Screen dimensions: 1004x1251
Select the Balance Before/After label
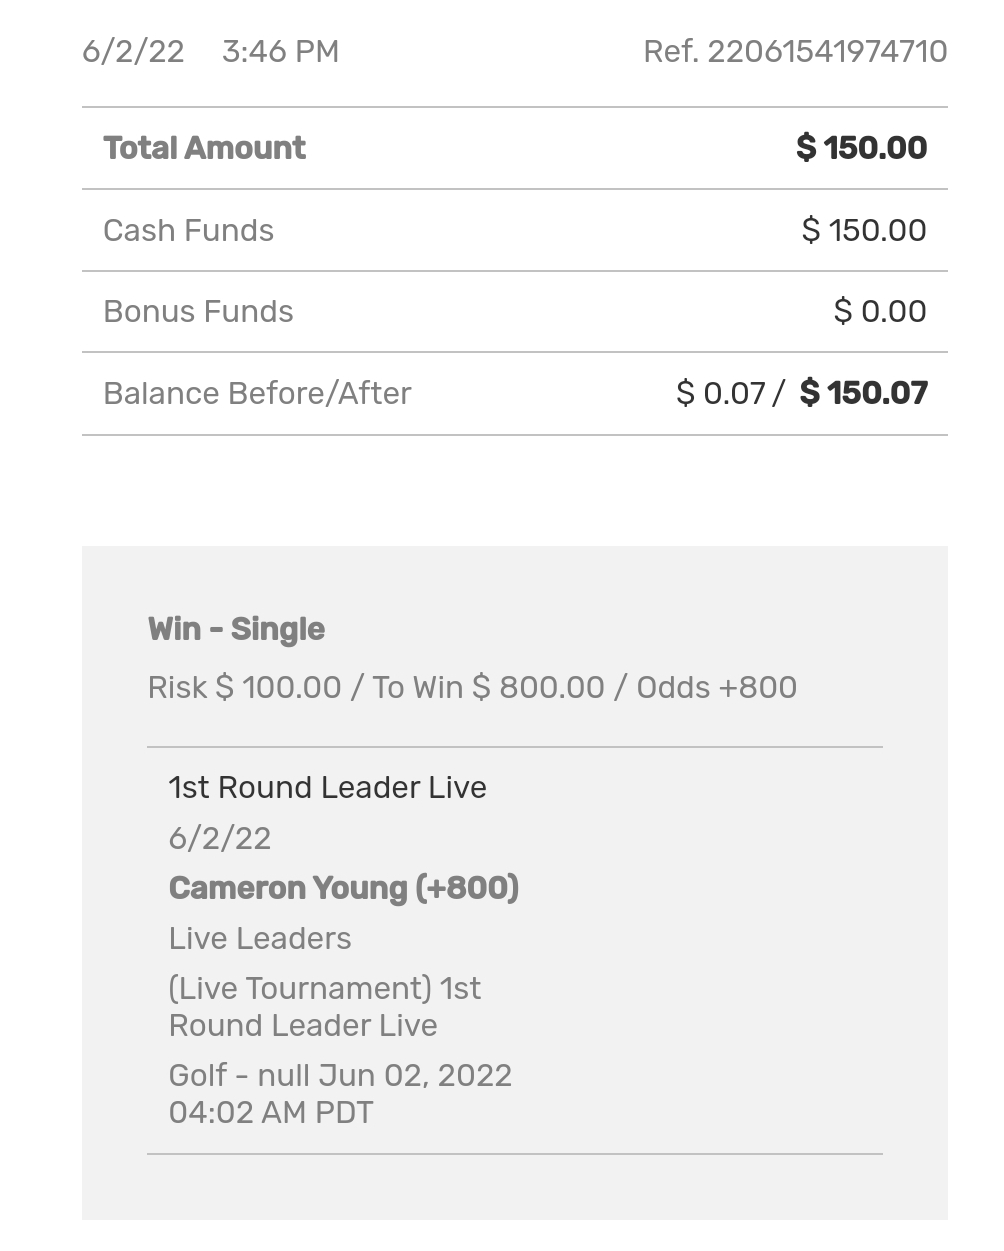(257, 393)
